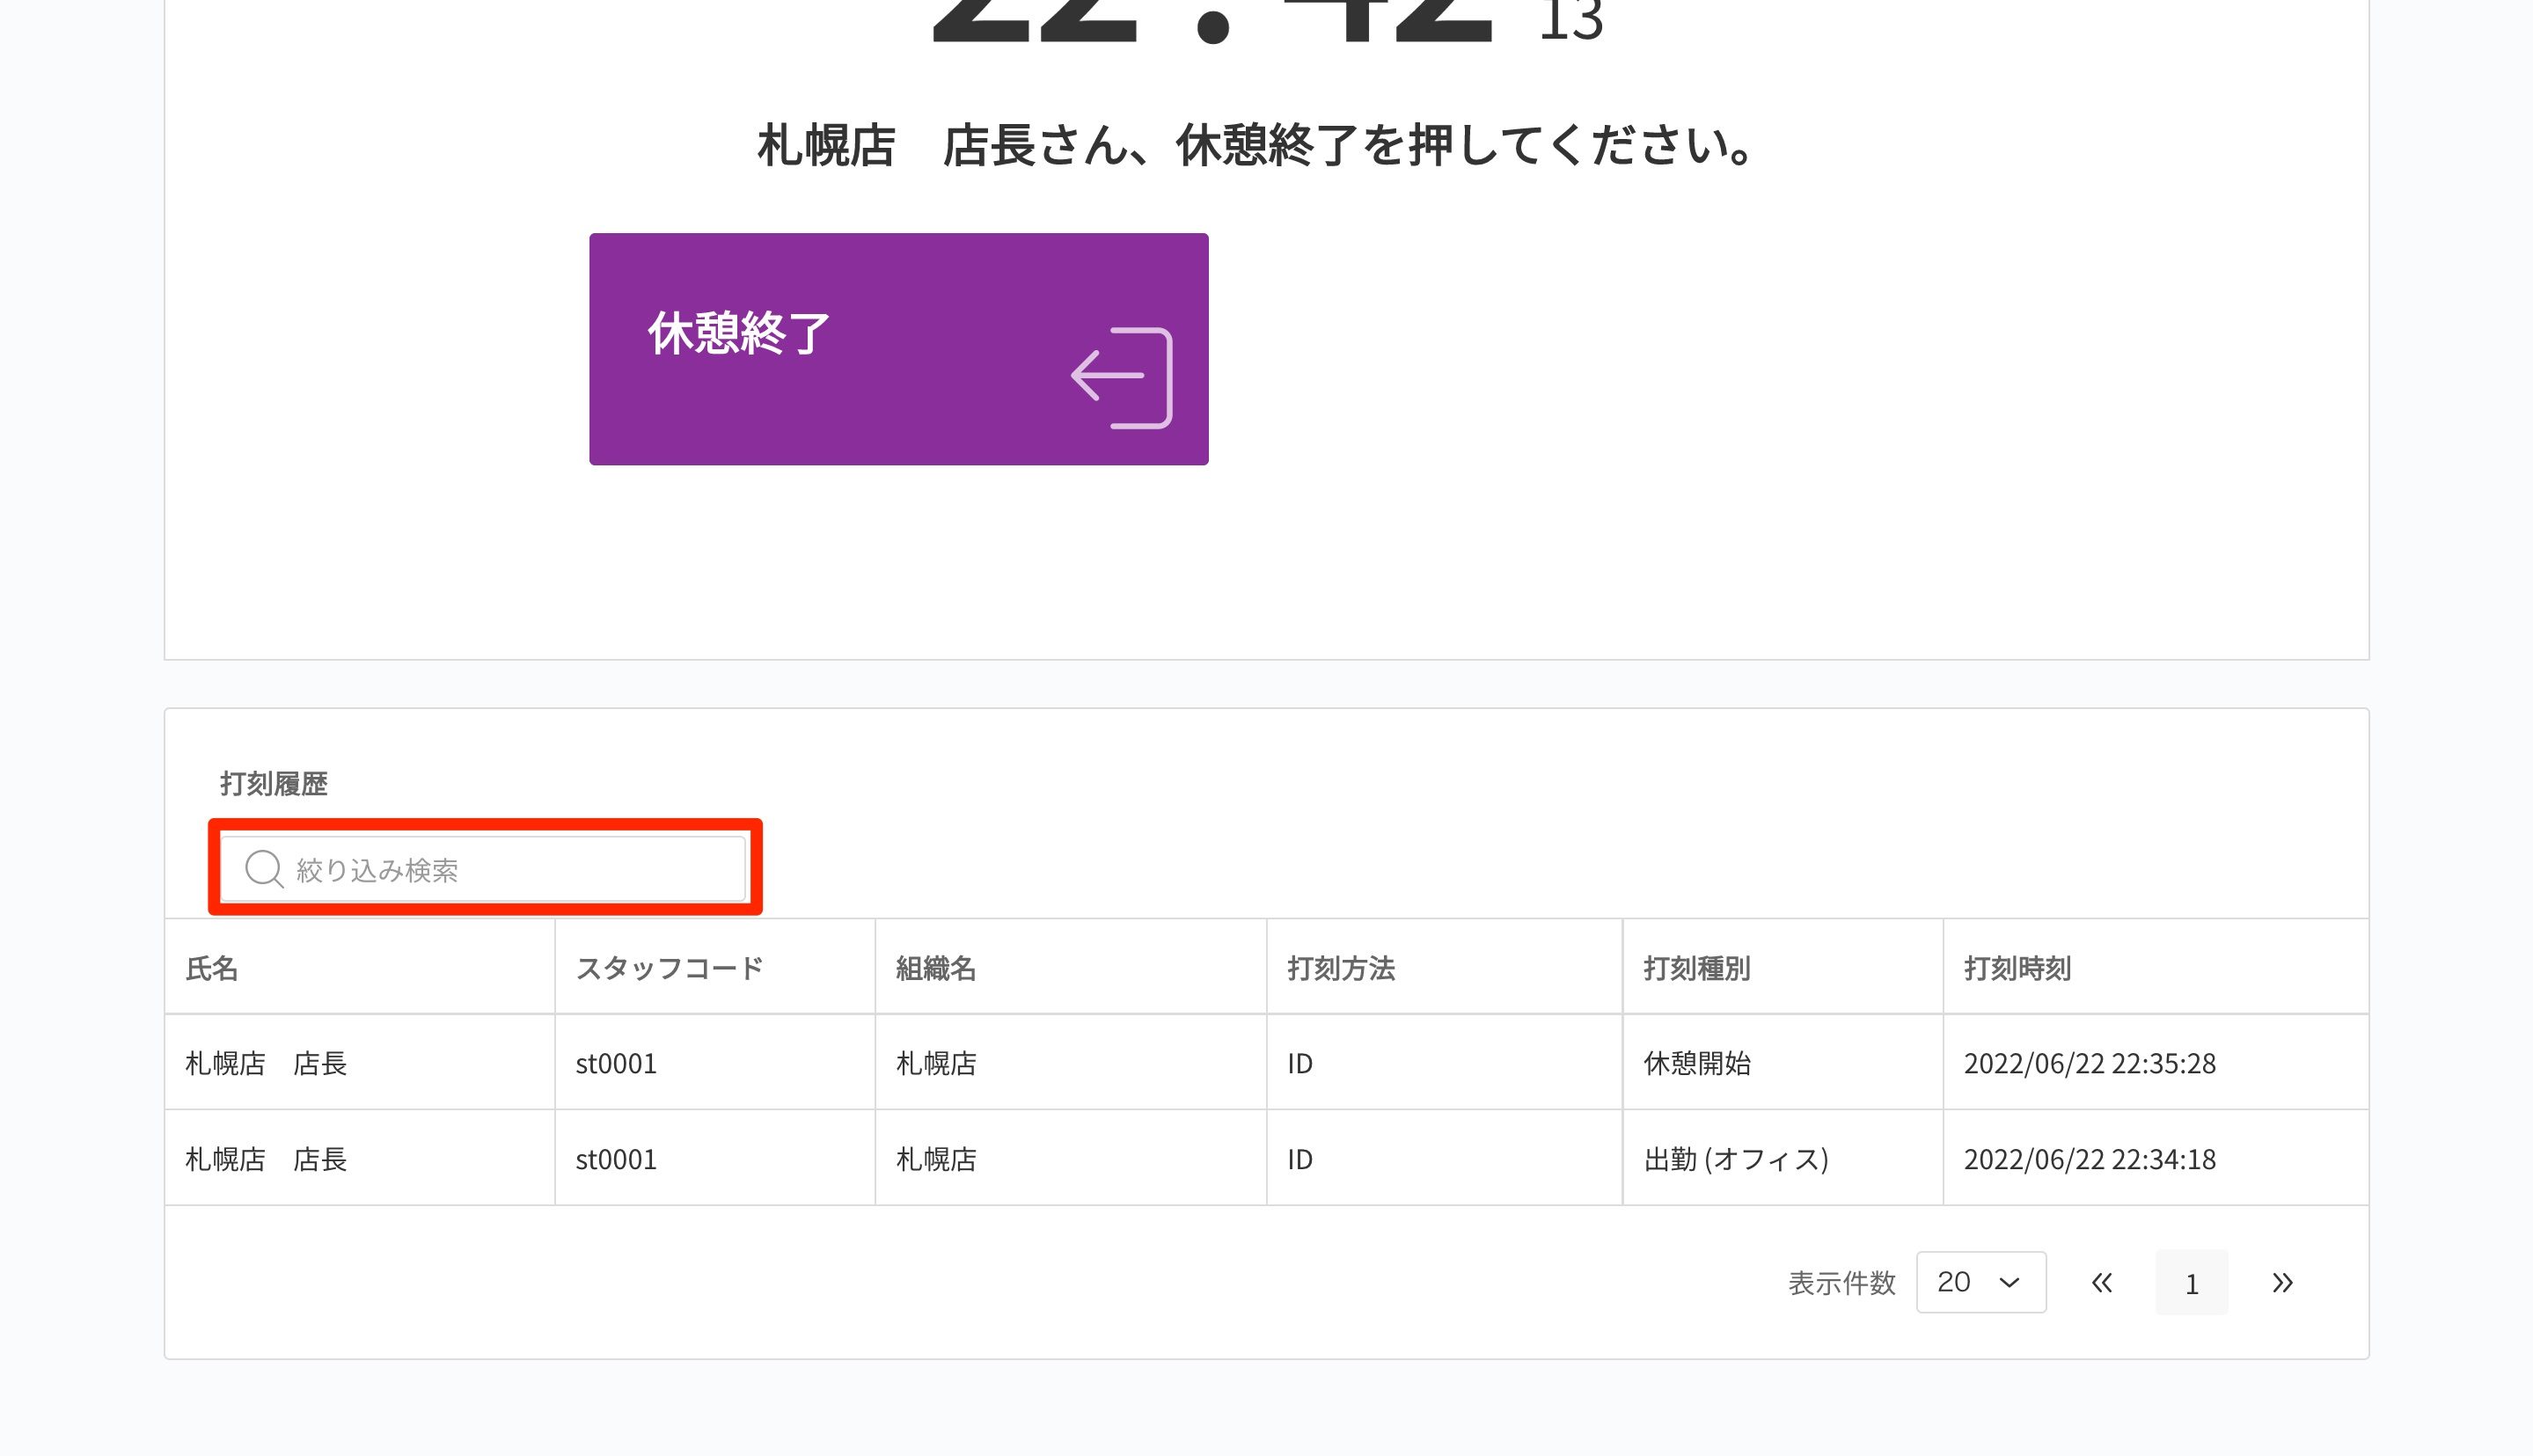Sort by 打刻種別 column header
This screenshot has width=2533, height=1456.
coord(1696,967)
